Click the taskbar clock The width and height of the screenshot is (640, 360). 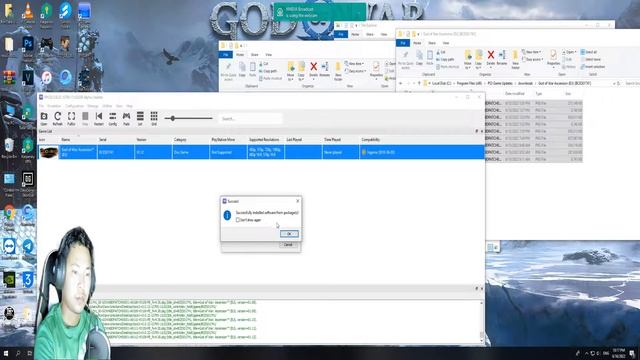(619, 353)
